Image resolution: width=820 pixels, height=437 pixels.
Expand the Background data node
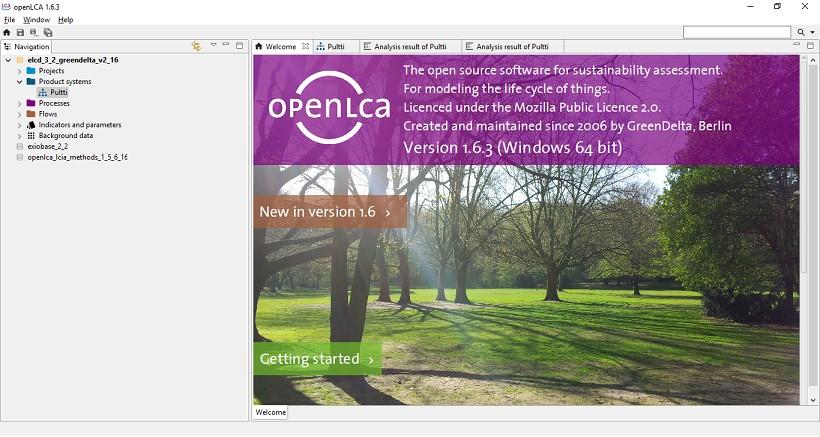click(x=19, y=136)
